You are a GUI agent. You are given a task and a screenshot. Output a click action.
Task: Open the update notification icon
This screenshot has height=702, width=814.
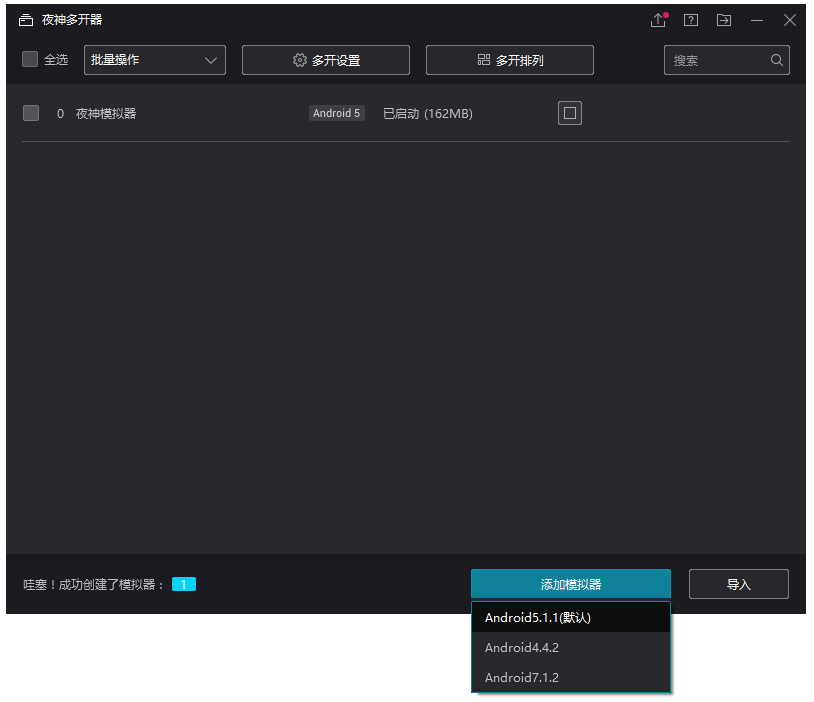pyautogui.click(x=658, y=20)
